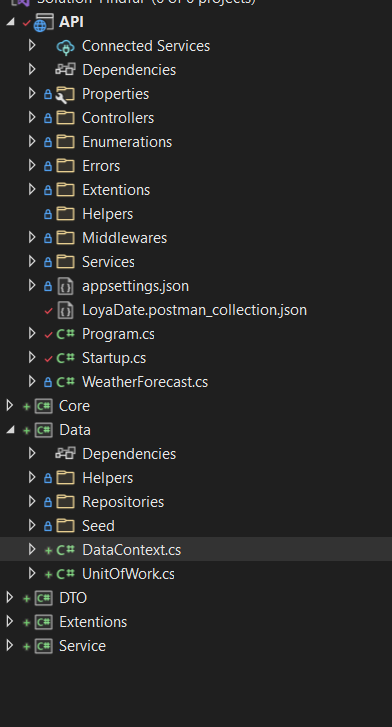This screenshot has height=727, width=392.
Task: Collapse the Data project arrow
Action: pos(11,430)
